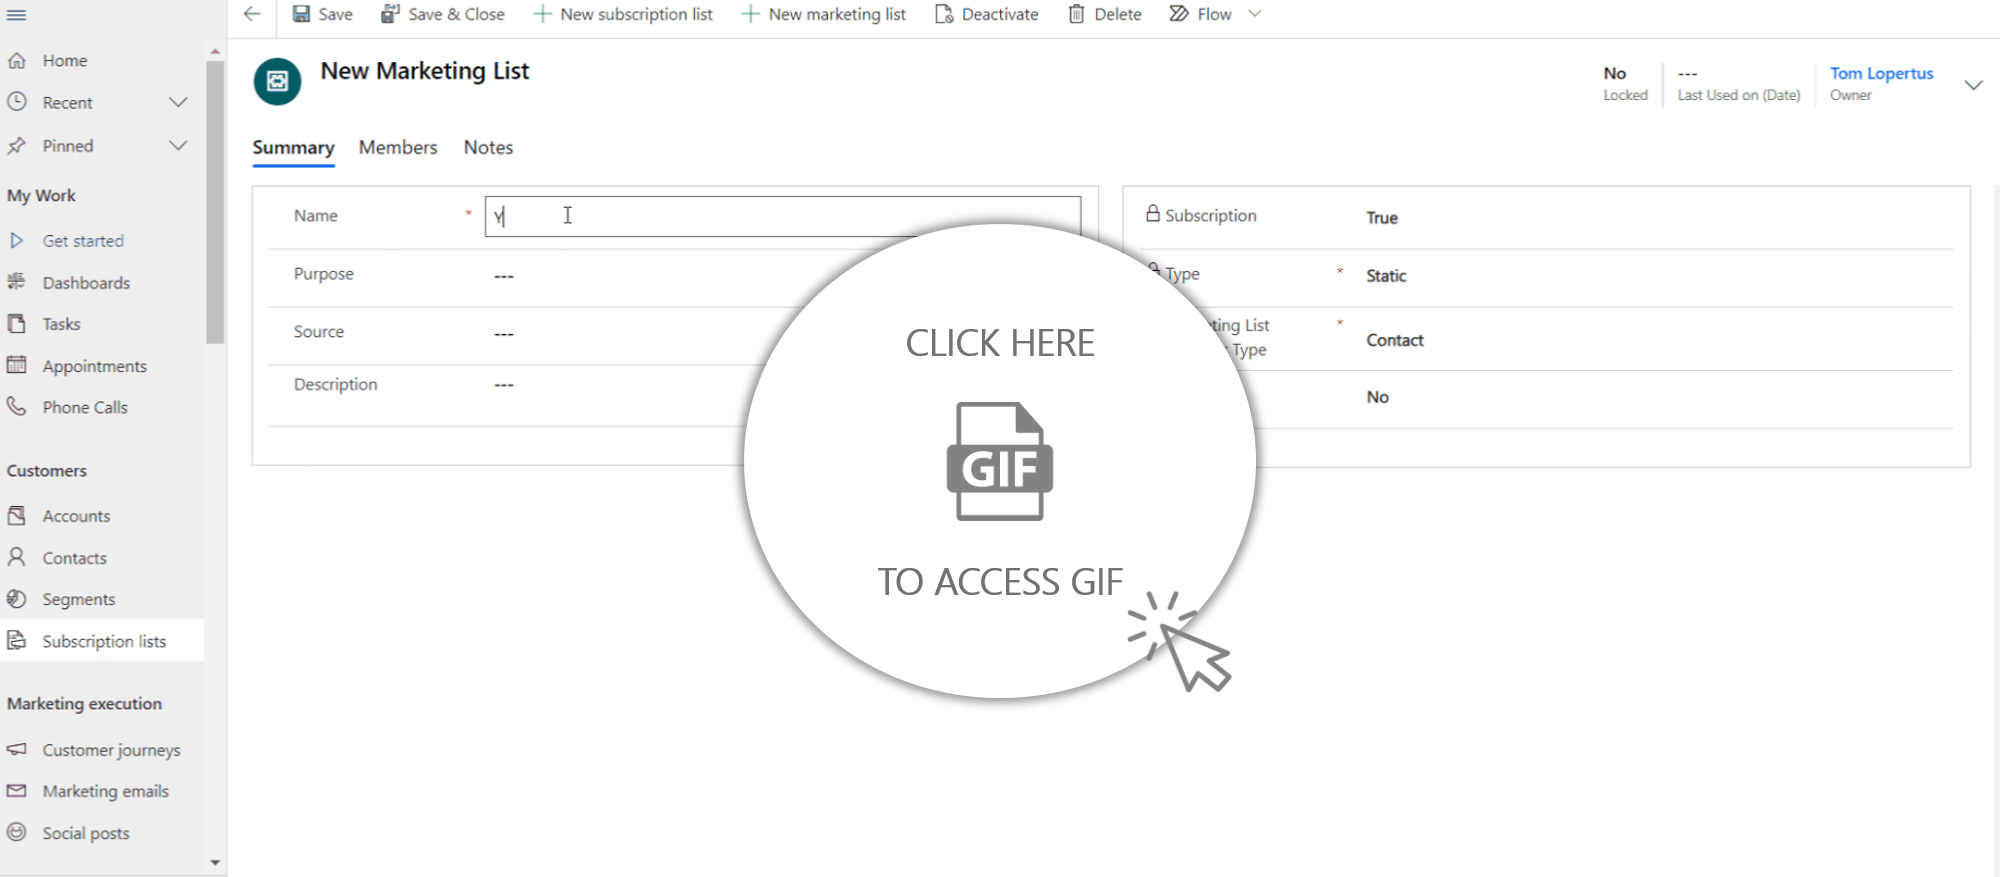Expand the header details chevron
2000x877 pixels.
[1973, 85]
